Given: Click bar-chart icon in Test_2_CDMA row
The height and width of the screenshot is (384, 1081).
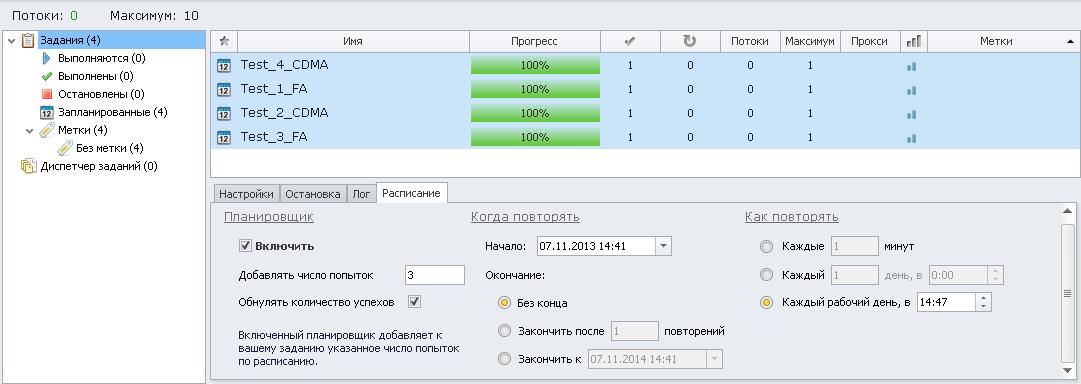Looking at the screenshot, I should pos(912,114).
